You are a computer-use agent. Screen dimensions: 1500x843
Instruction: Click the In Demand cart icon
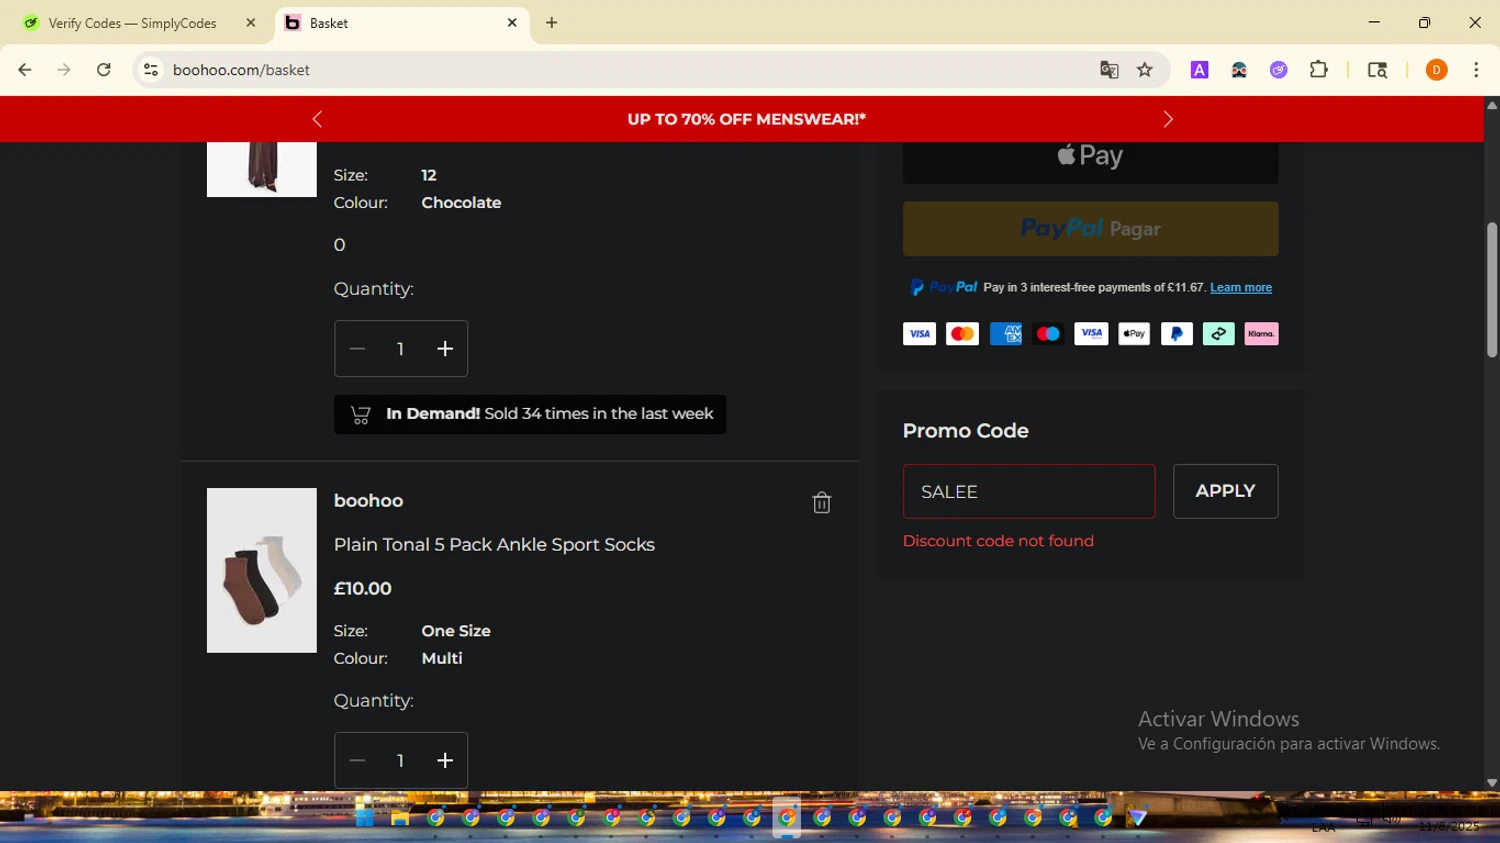tap(361, 414)
